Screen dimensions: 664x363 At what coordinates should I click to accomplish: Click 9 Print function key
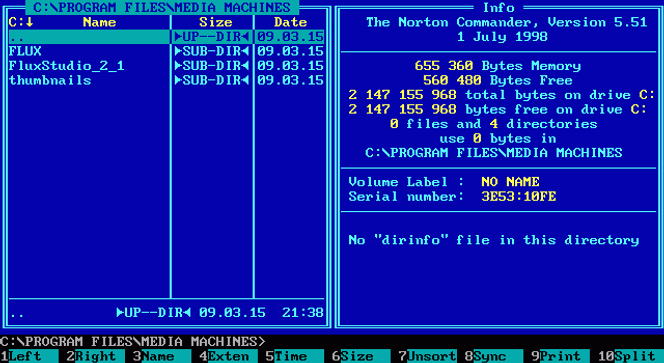click(x=560, y=356)
